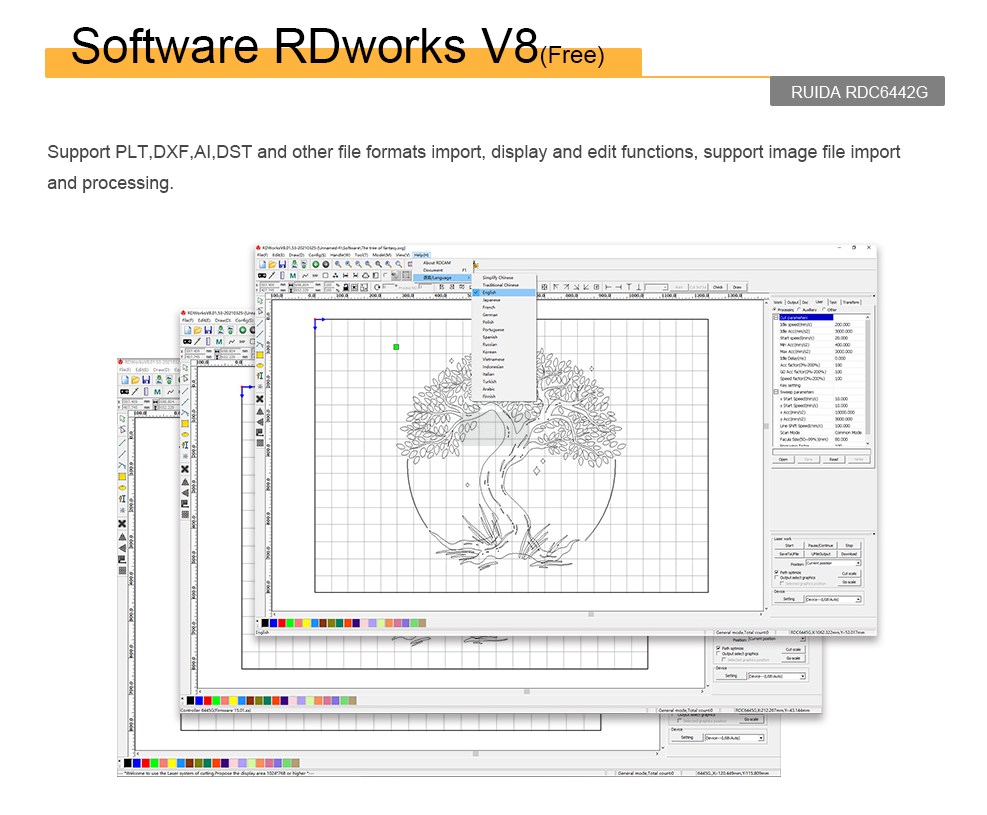Pick the blue color swatch in the middle window palette

pos(199,700)
